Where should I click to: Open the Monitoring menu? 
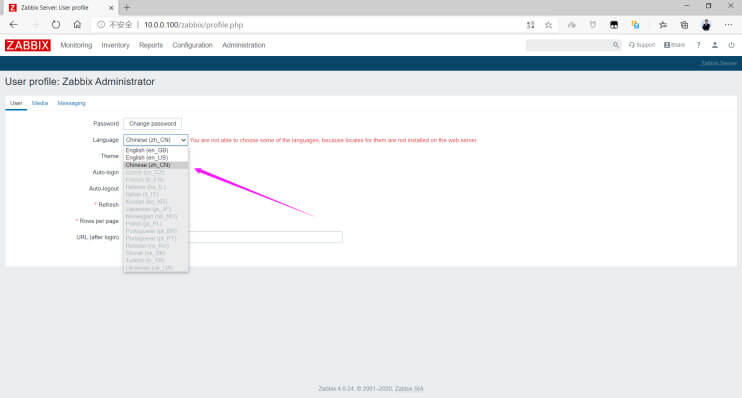click(x=76, y=45)
